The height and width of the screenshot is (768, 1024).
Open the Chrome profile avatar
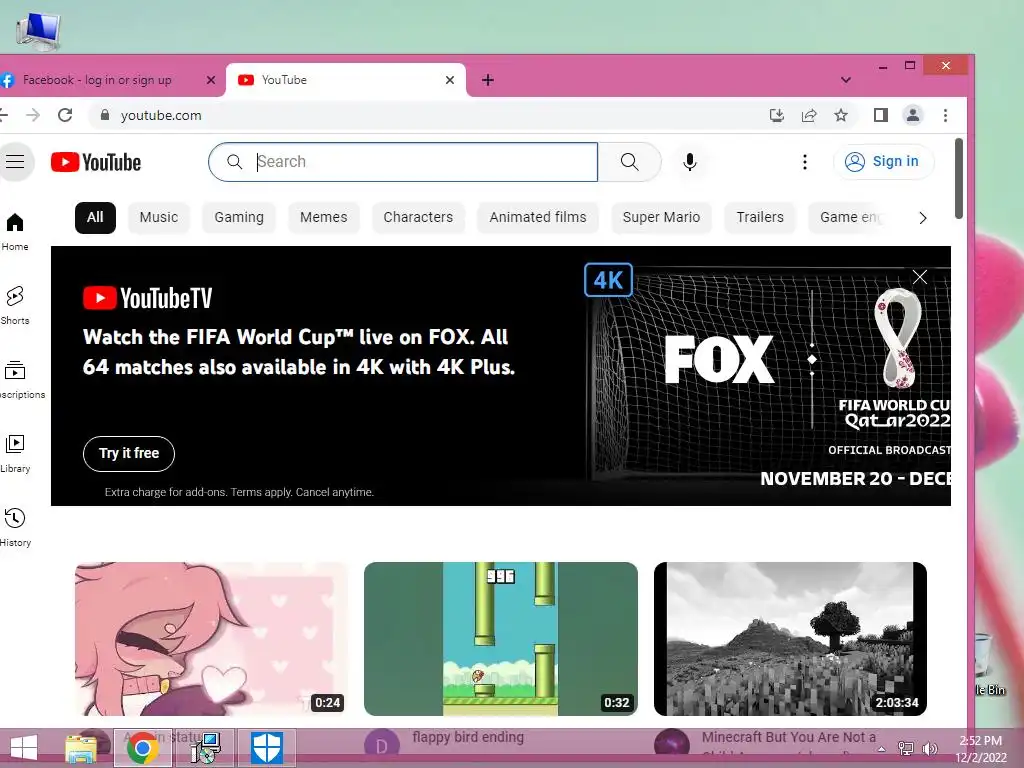pyautogui.click(x=912, y=115)
